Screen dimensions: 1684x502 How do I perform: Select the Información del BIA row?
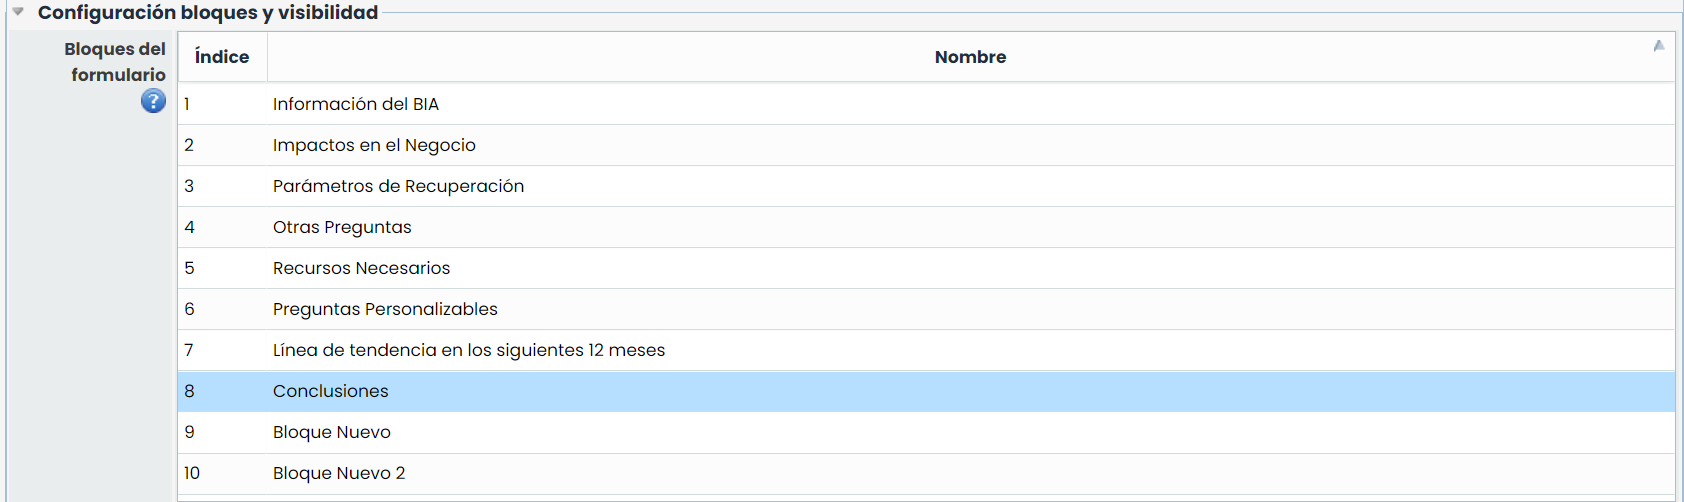point(356,104)
